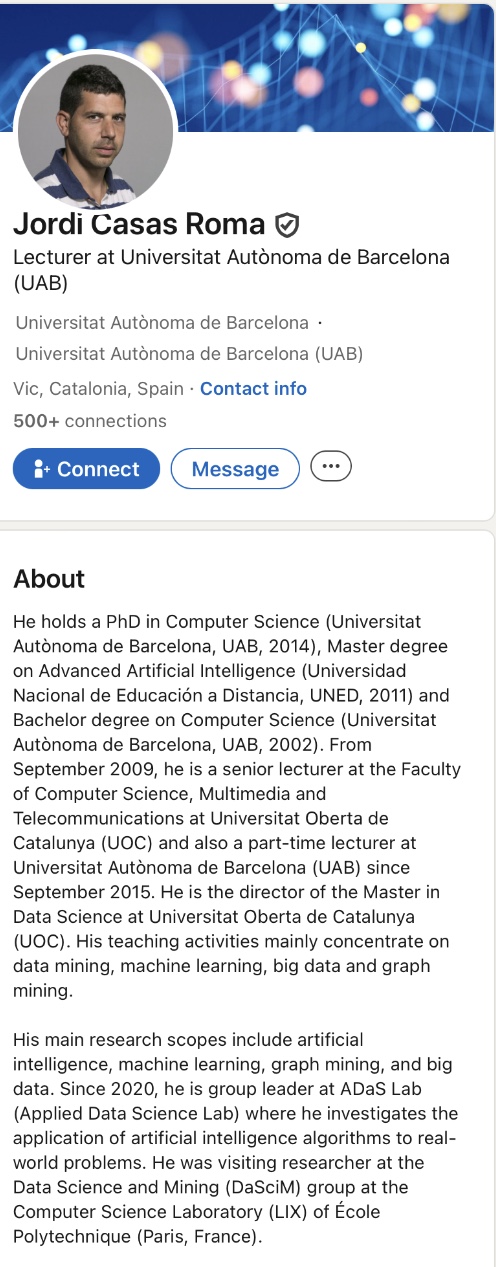Click the location Vic, Catalonia, Spain
496x1267 pixels.
click(x=98, y=389)
